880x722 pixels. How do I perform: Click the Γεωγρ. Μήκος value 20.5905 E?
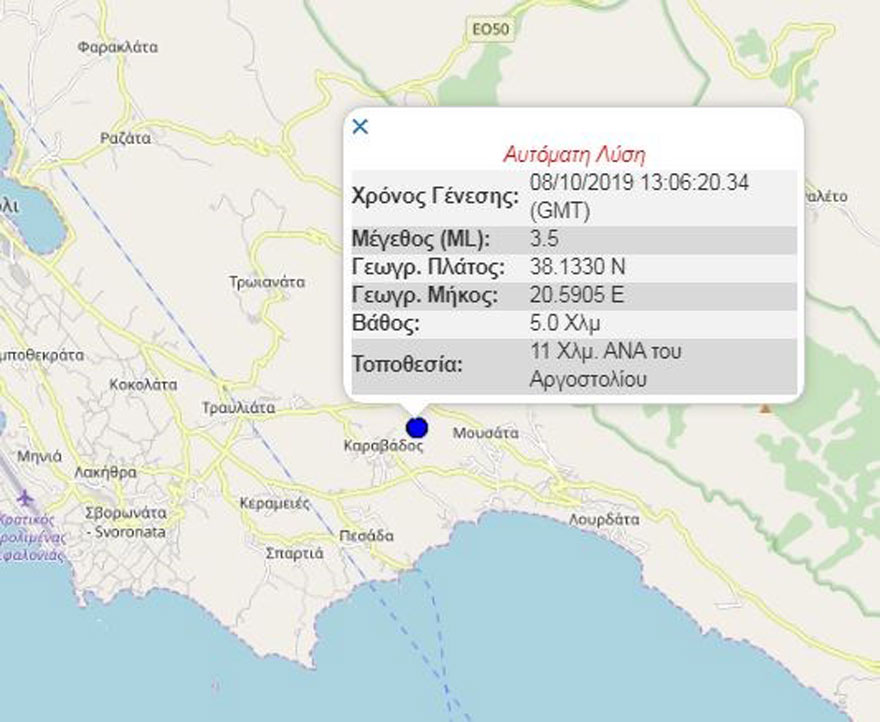coord(576,296)
